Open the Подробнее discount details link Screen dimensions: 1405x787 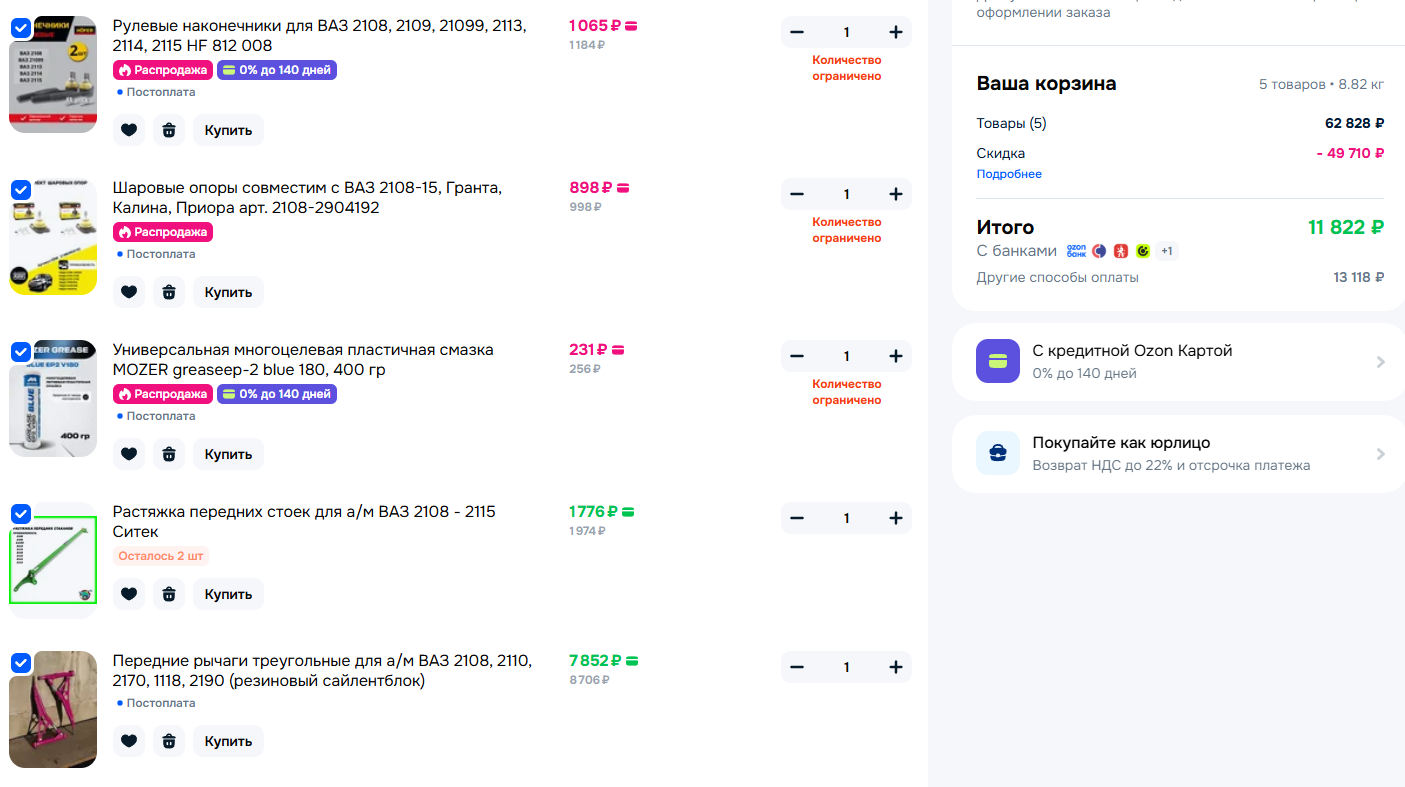pyautogui.click(x=1009, y=174)
